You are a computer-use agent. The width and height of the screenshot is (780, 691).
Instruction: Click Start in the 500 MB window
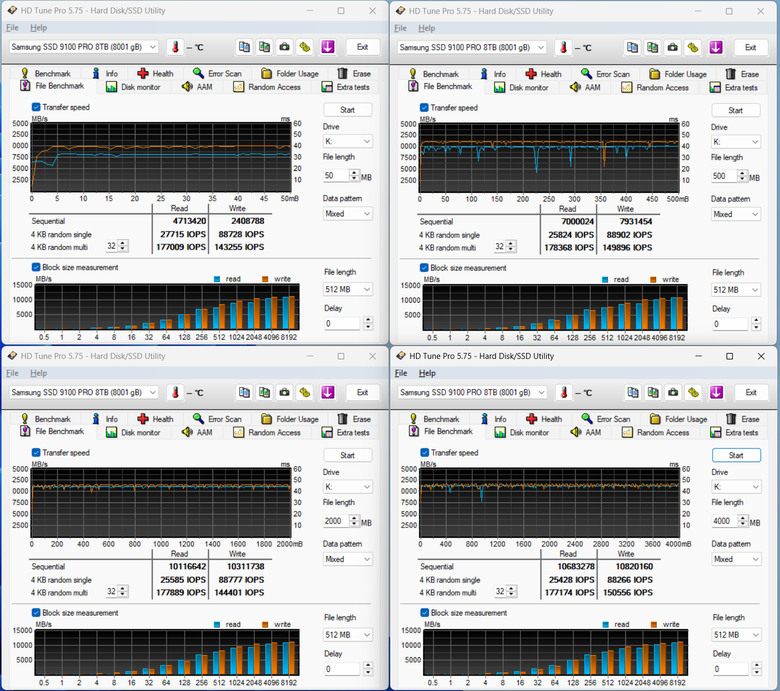(x=735, y=110)
